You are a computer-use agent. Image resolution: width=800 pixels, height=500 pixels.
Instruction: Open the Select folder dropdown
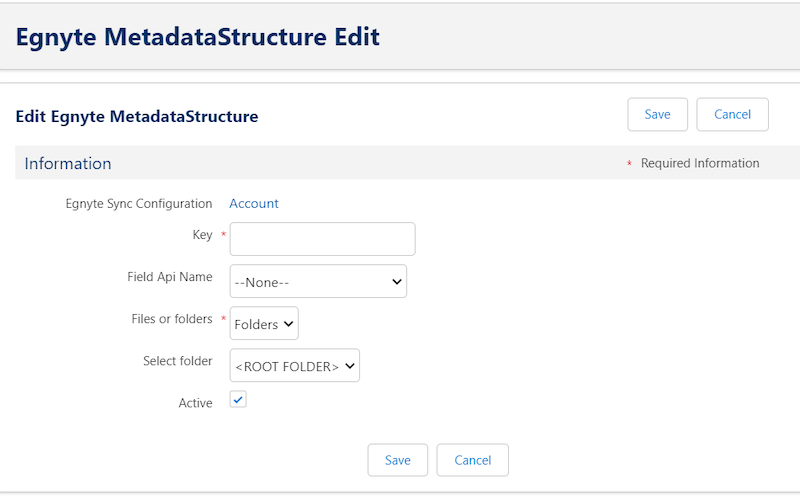(294, 365)
